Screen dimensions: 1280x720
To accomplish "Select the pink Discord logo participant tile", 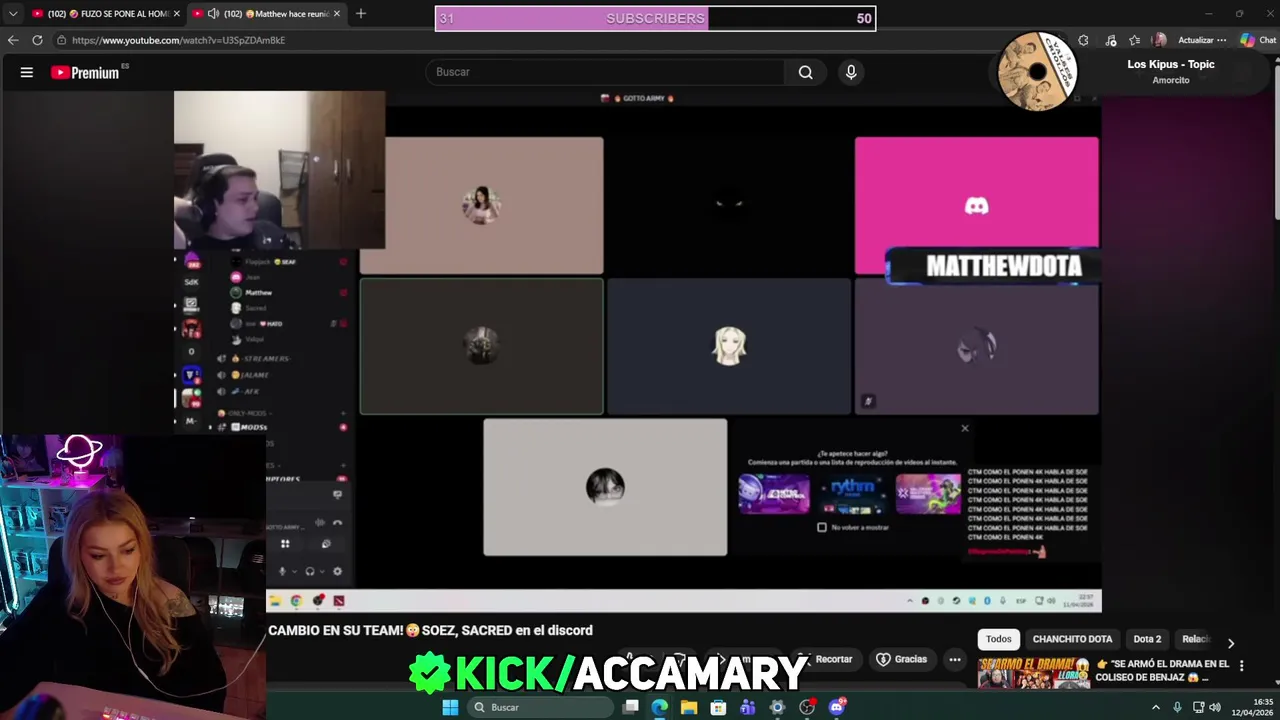I will coord(976,205).
